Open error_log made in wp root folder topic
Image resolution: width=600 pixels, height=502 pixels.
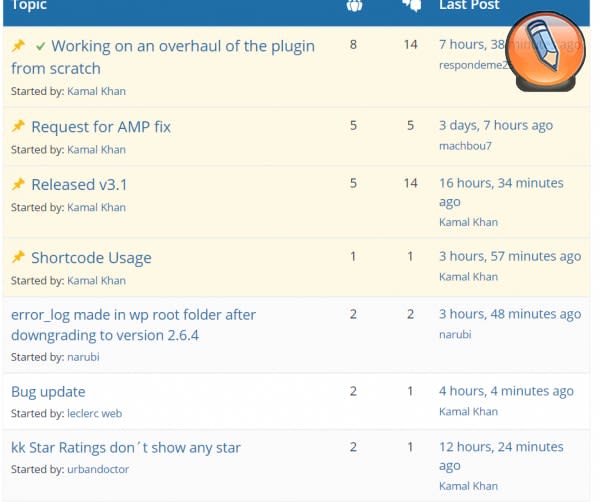[x=134, y=325]
